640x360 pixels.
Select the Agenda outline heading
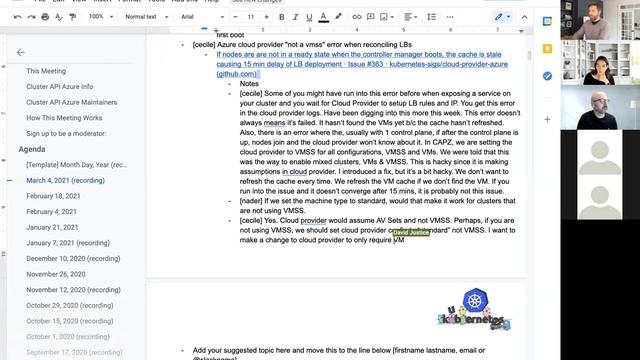tap(32, 149)
